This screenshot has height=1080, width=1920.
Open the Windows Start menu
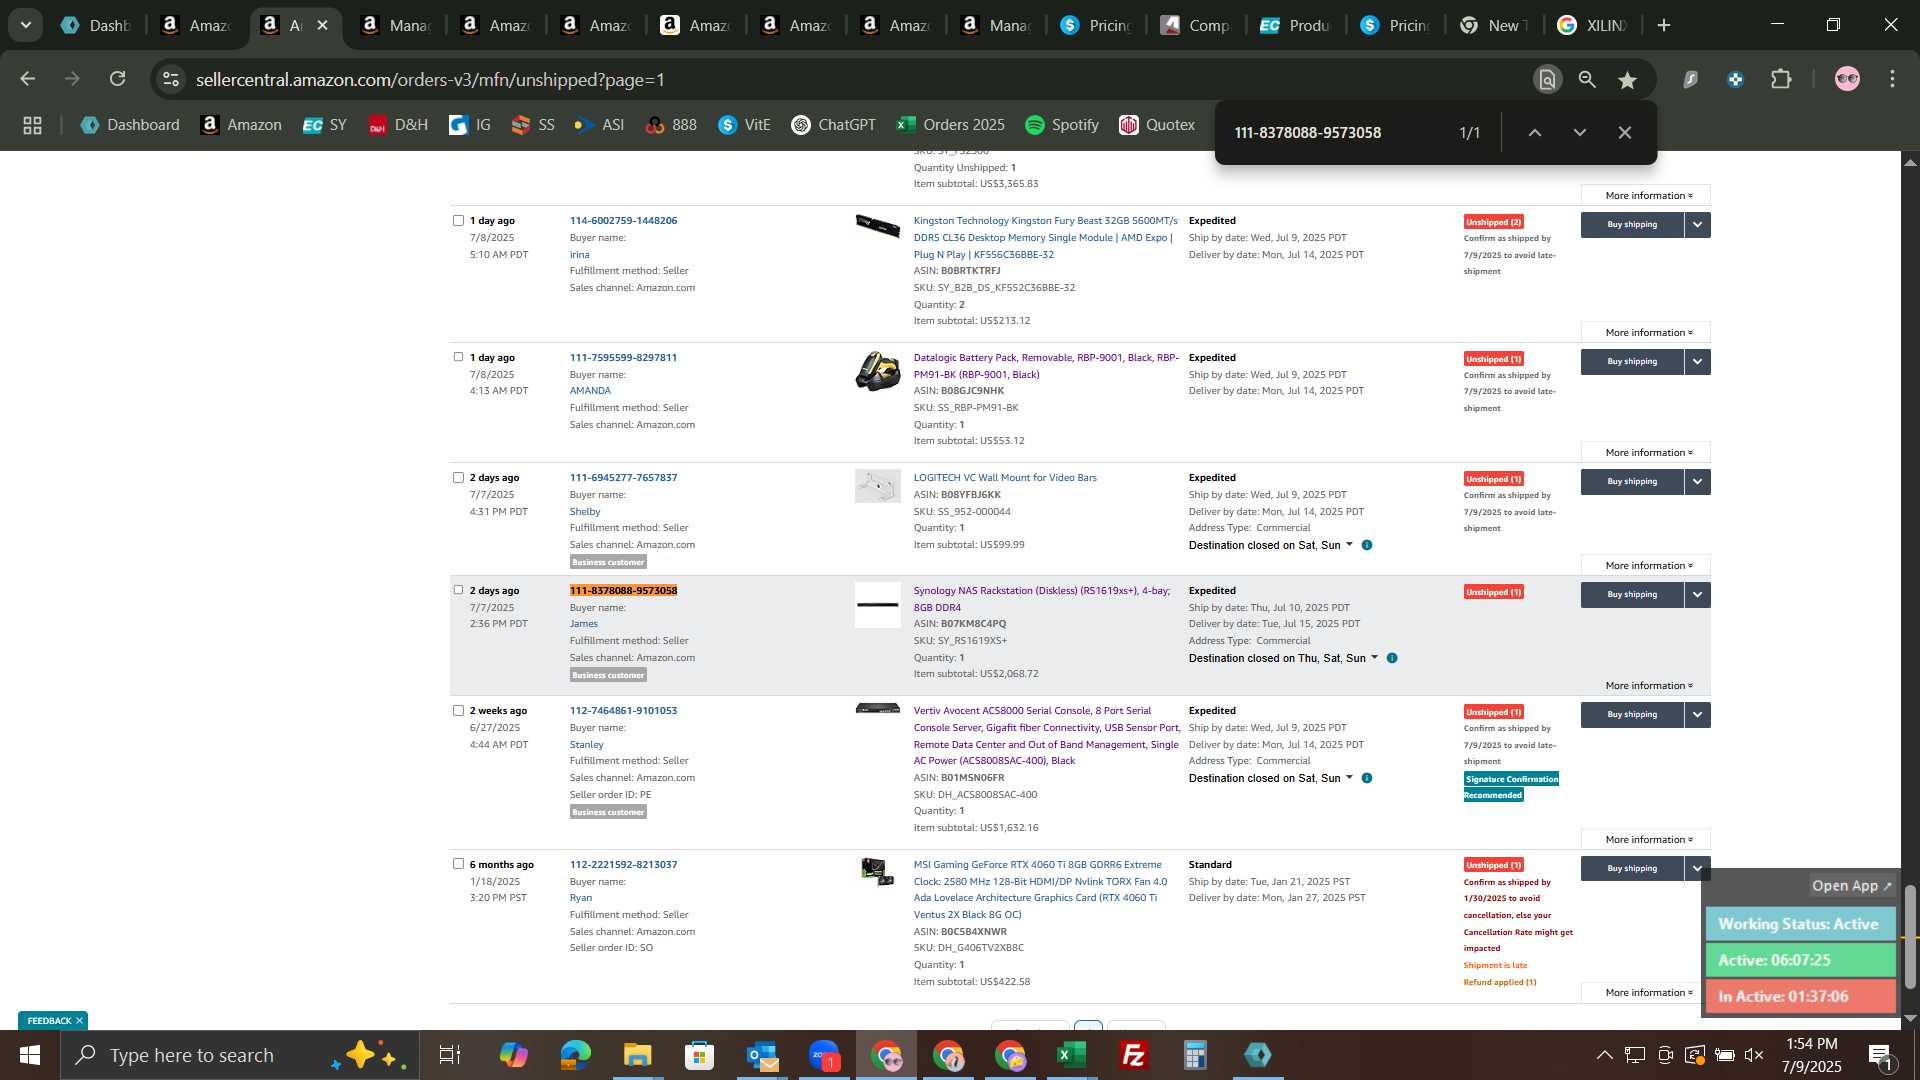click(x=29, y=1055)
